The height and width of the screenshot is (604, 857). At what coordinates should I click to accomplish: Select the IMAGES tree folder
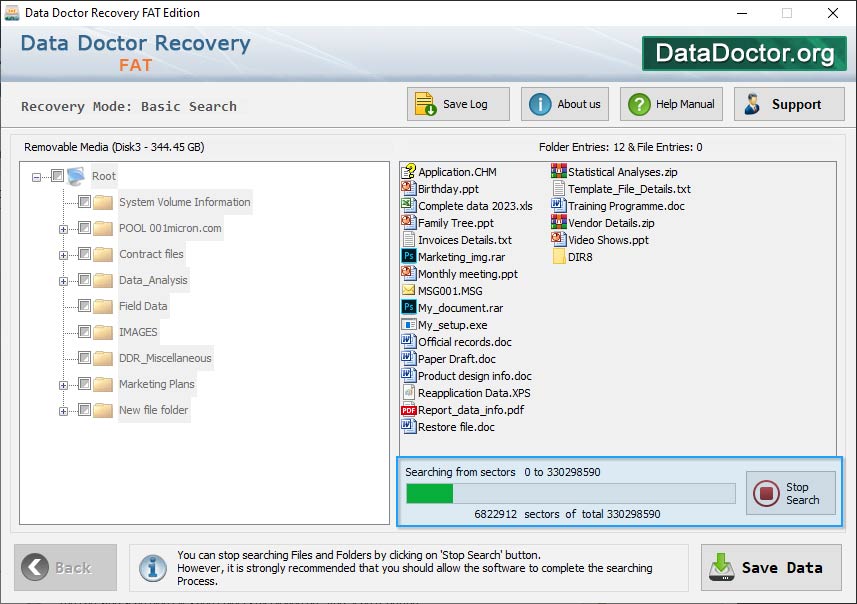138,332
